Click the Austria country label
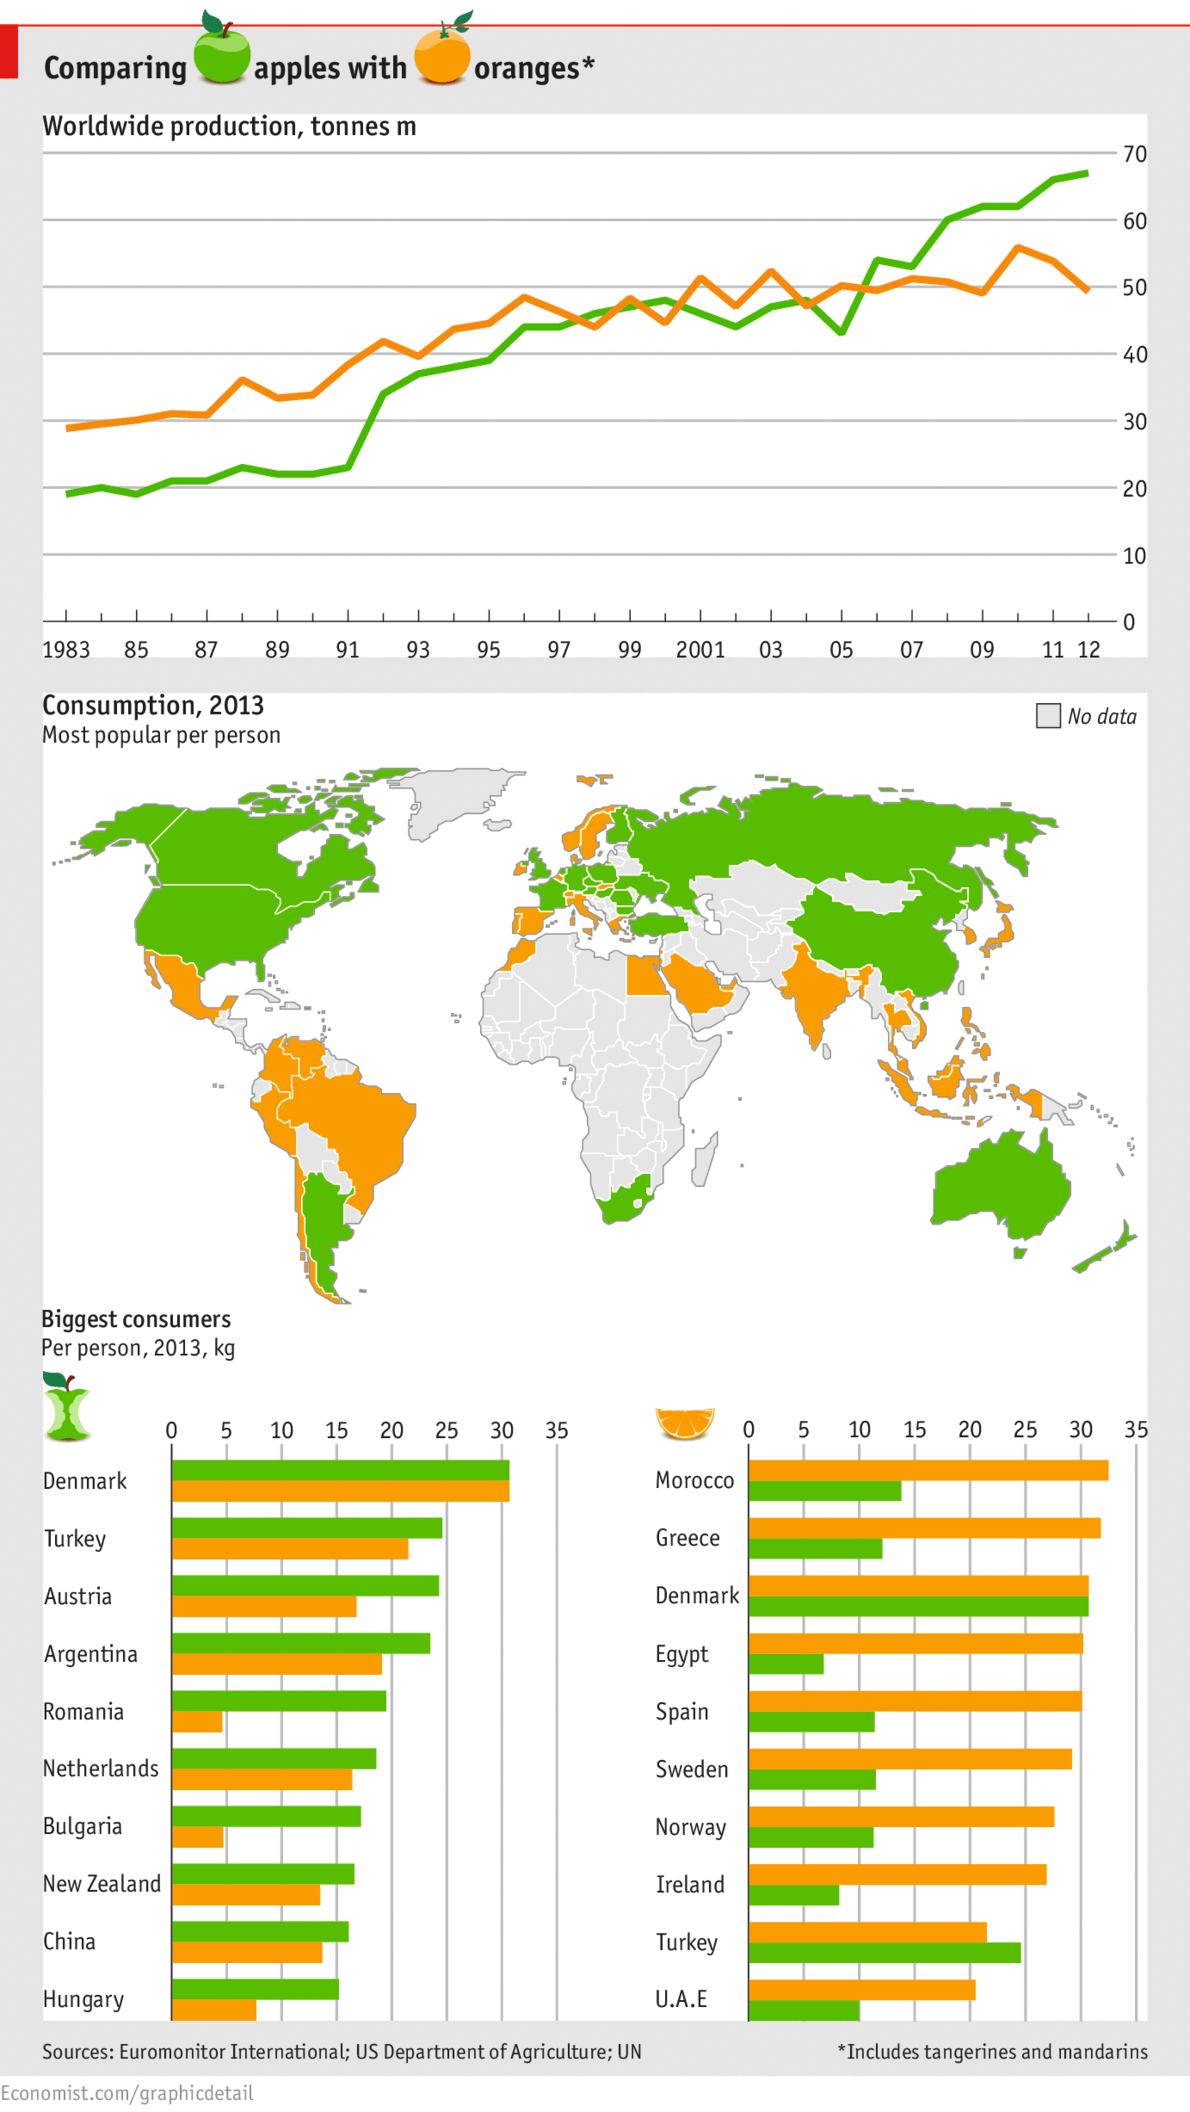Viewport: 1190px width, 2112px height. pyautogui.click(x=78, y=1596)
